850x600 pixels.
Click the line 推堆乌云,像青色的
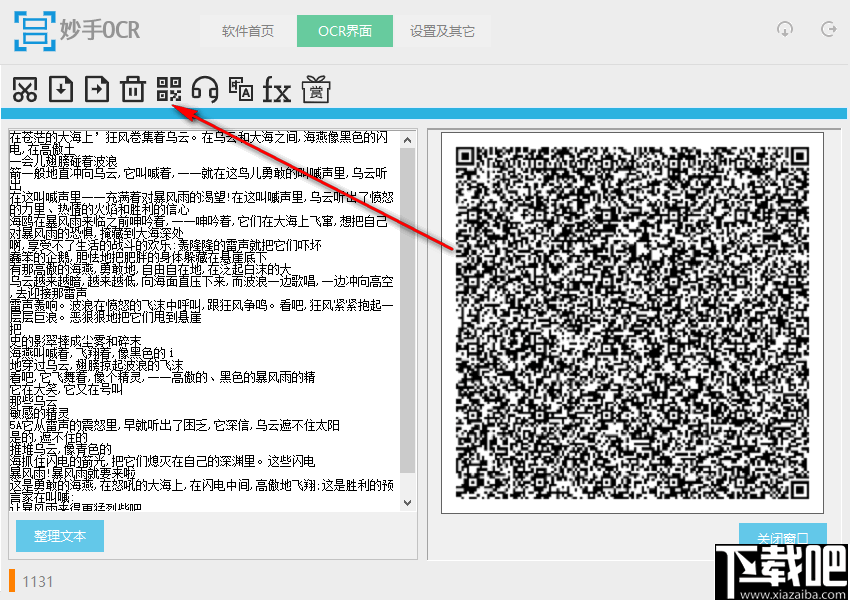click(x=60, y=449)
